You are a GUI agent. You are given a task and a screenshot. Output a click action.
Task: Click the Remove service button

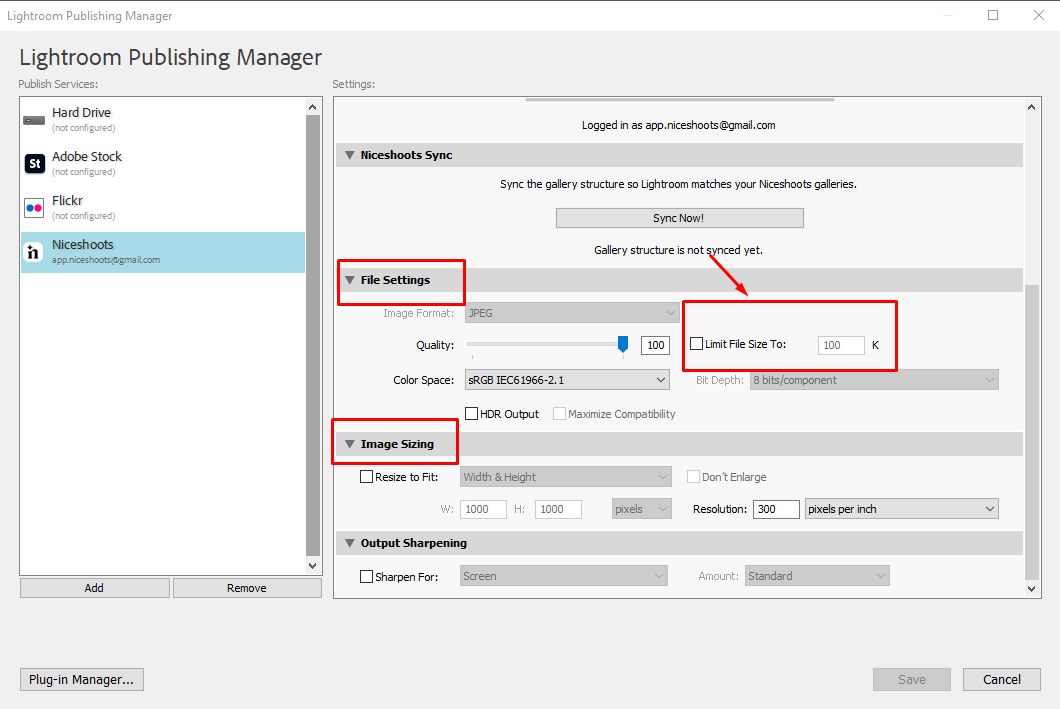pyautogui.click(x=247, y=588)
